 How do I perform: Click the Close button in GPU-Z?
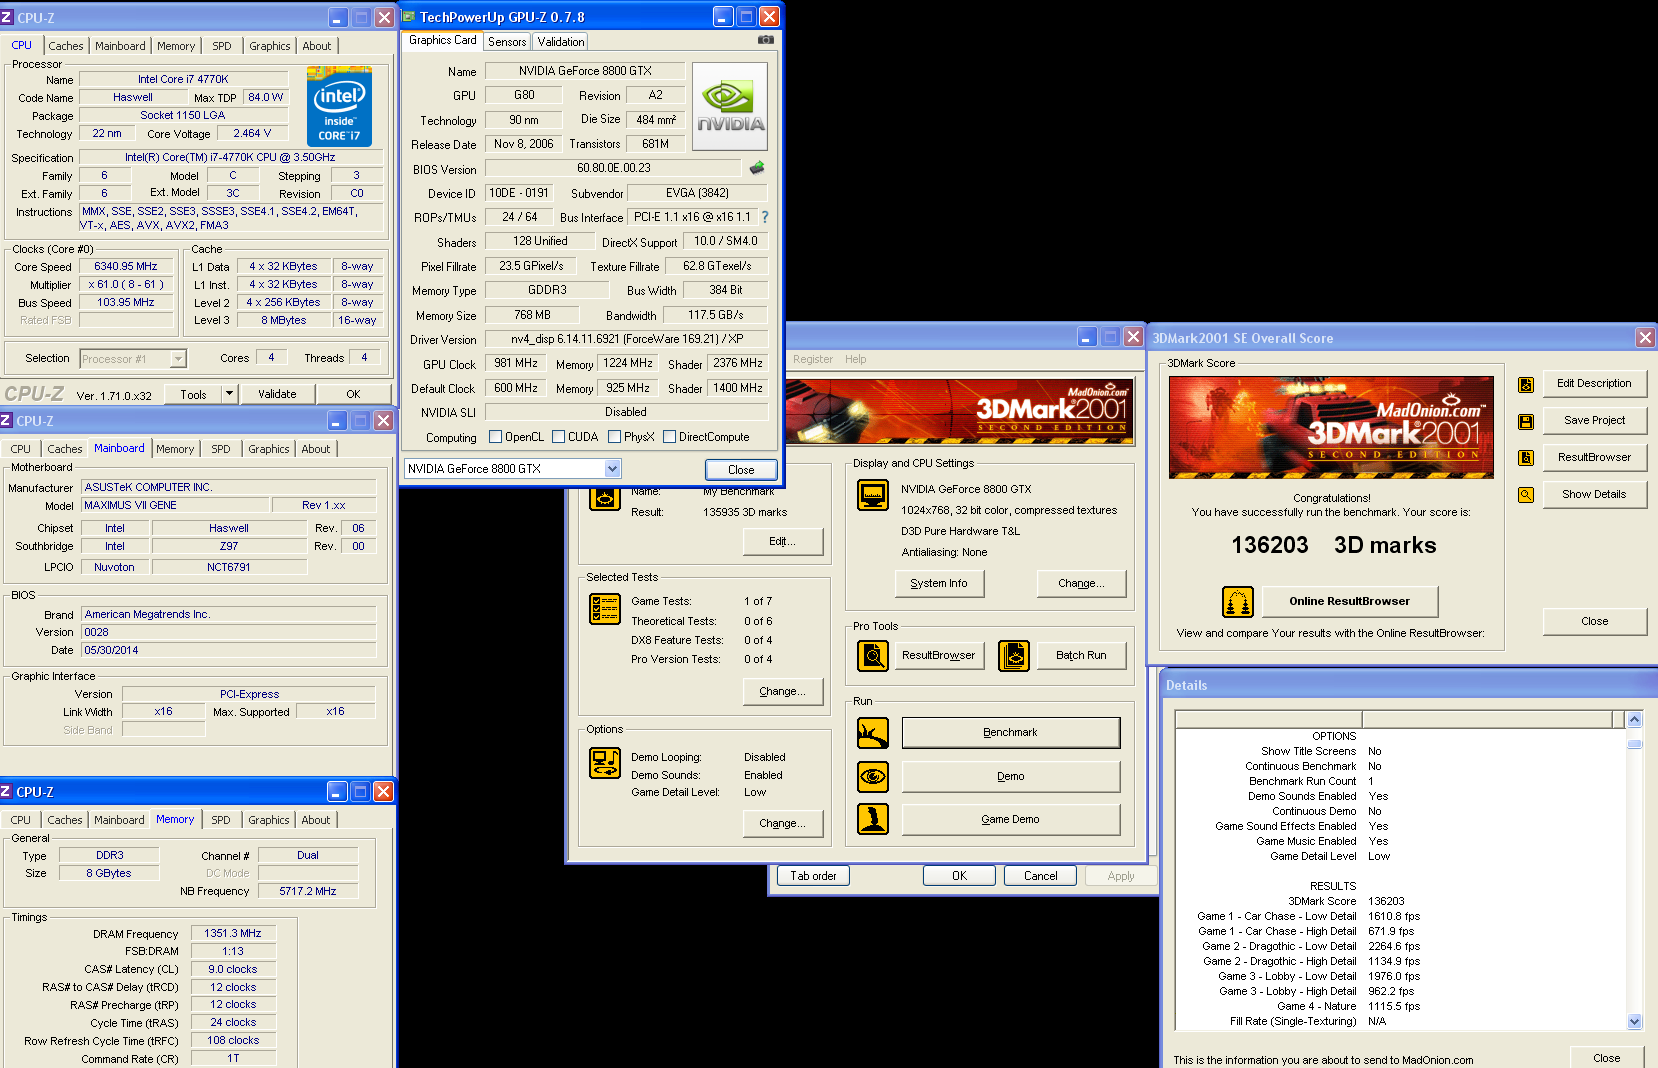pos(741,470)
